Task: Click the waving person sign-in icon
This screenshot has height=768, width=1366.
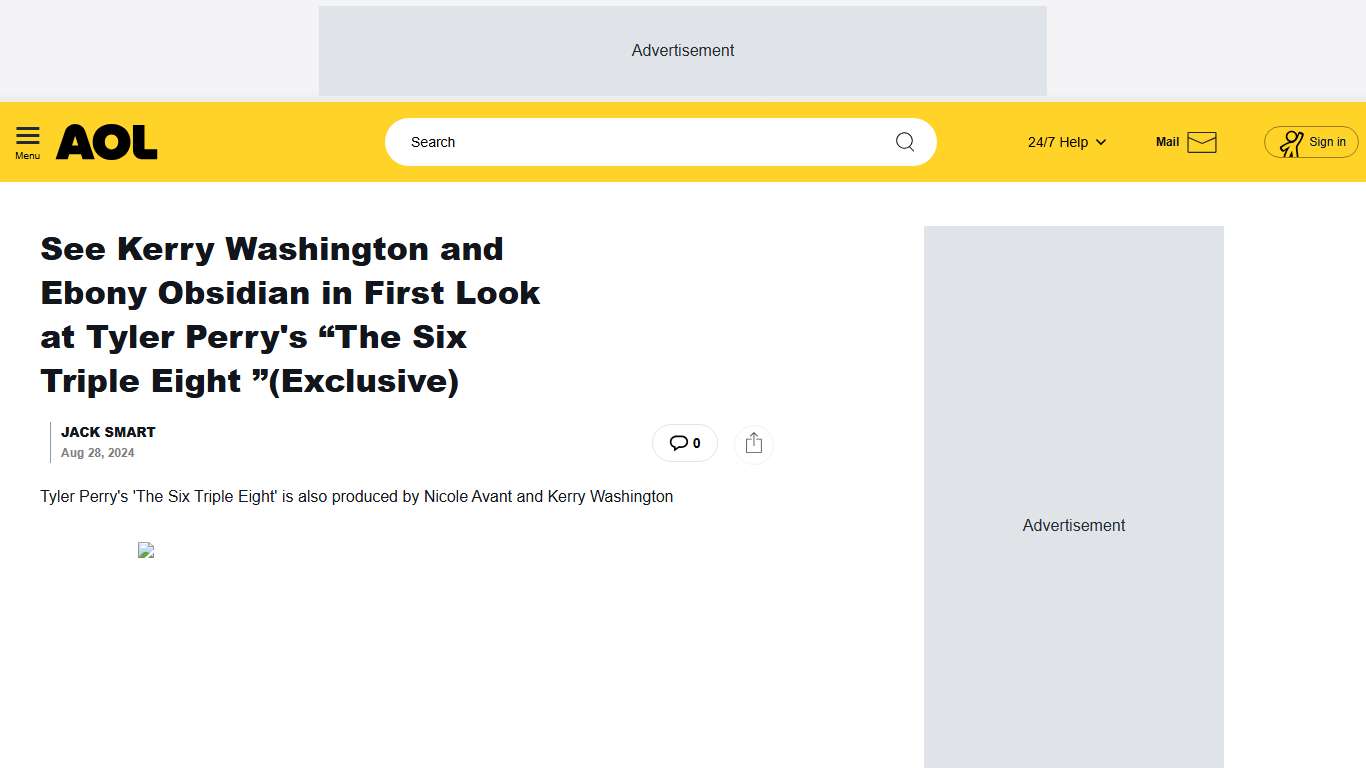Action: point(1291,143)
